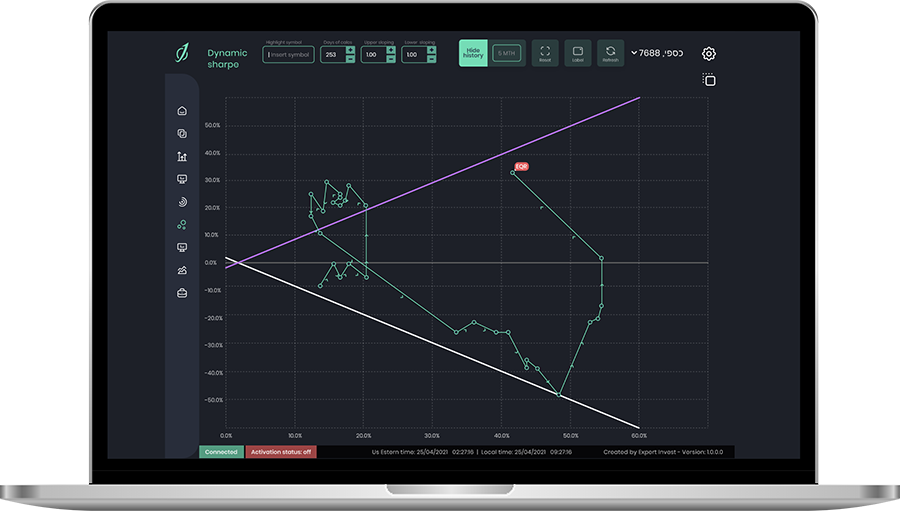
Task: Click the green connected-dots sidebar icon
Action: click(182, 225)
